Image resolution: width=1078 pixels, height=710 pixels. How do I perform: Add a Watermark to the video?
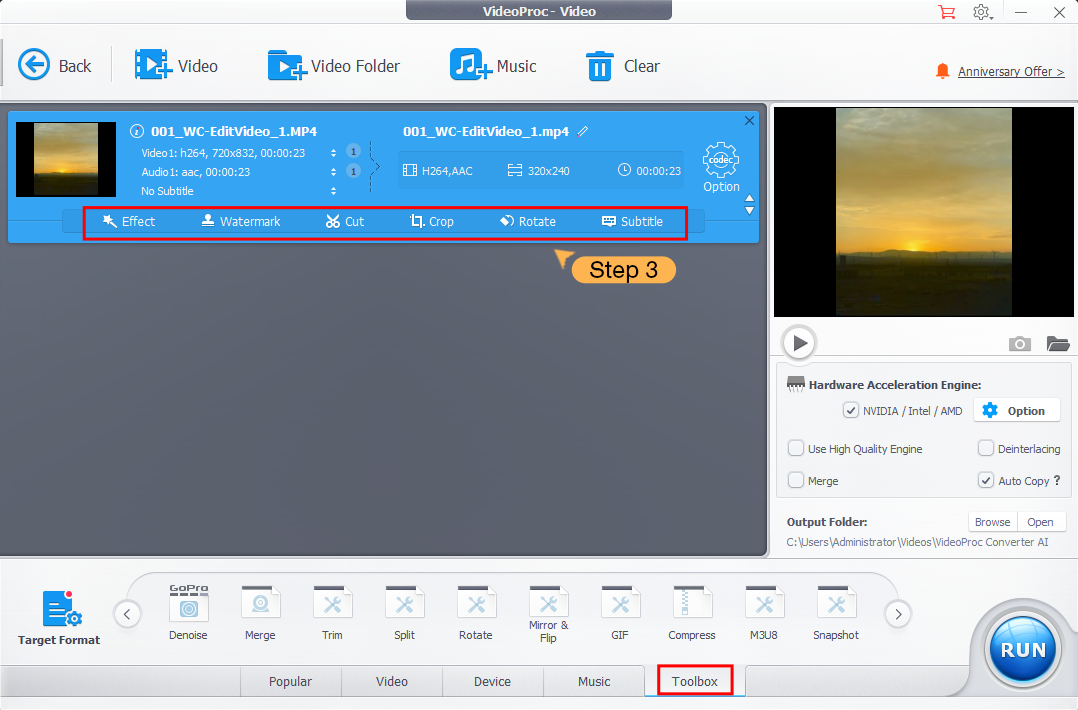pos(241,221)
